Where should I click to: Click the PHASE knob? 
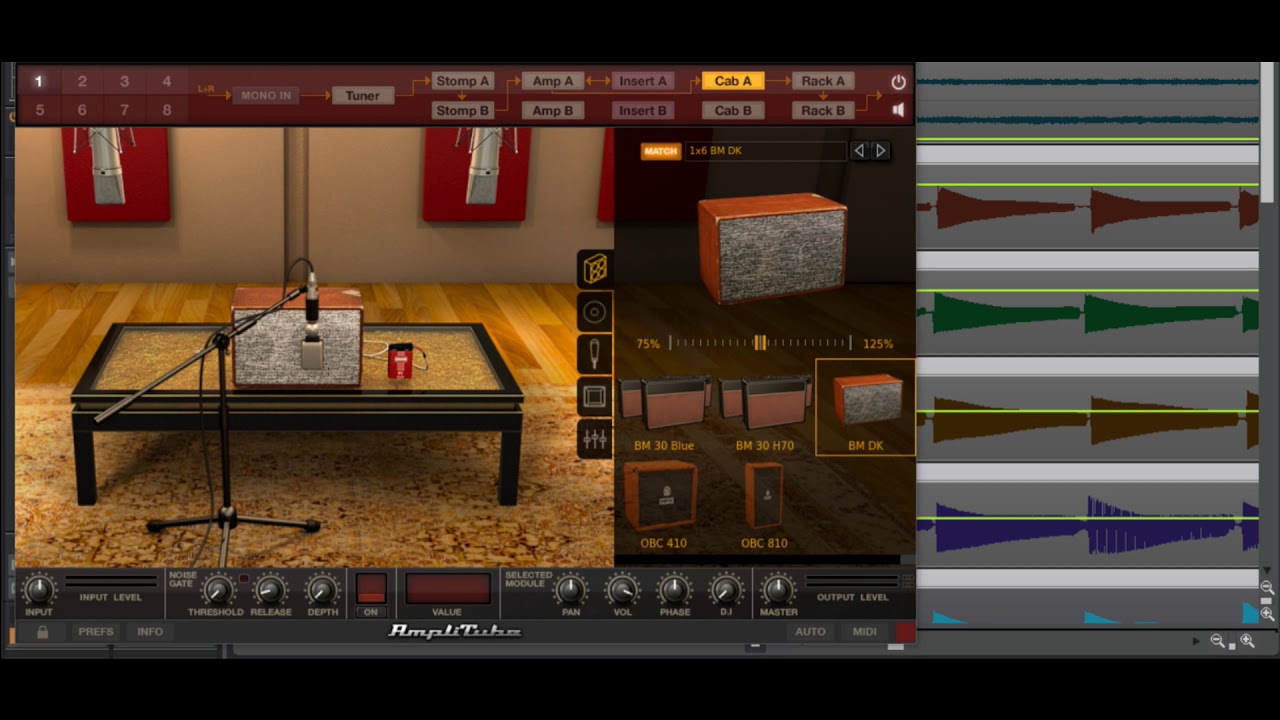coord(674,590)
